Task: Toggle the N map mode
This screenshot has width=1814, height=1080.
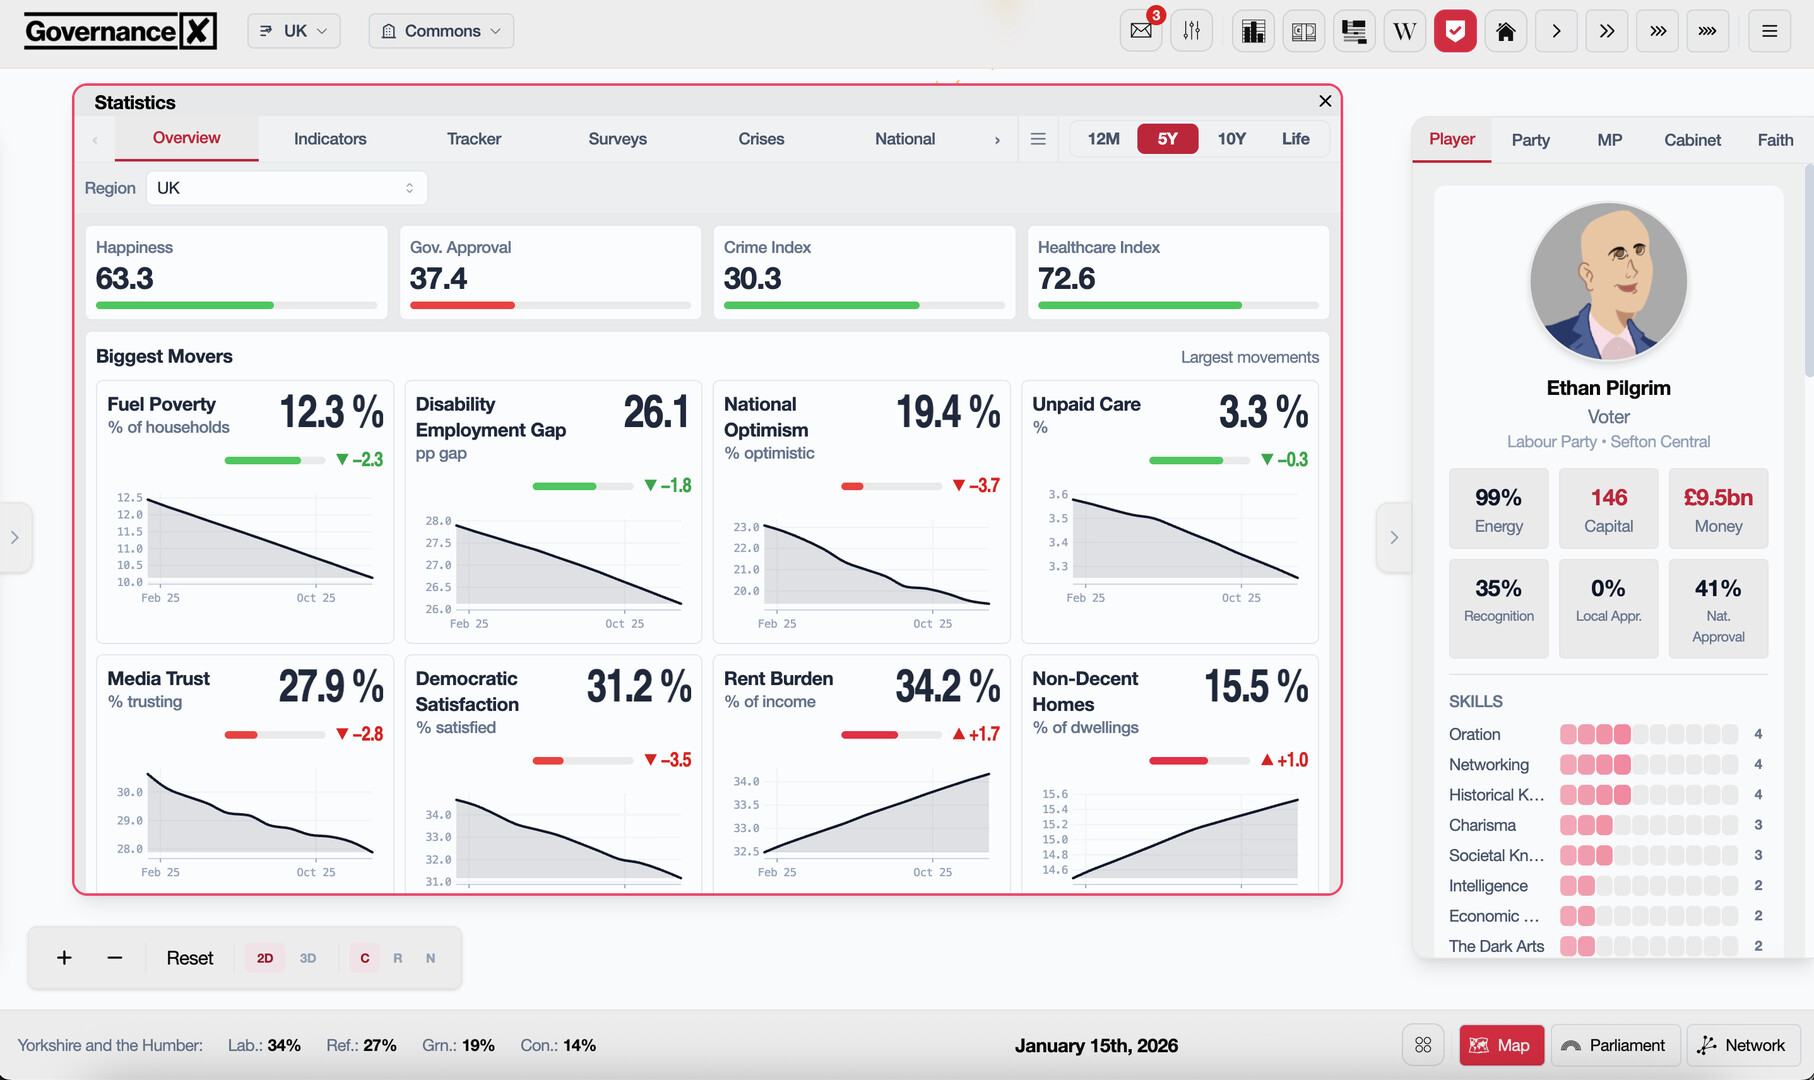Action: tap(431, 958)
